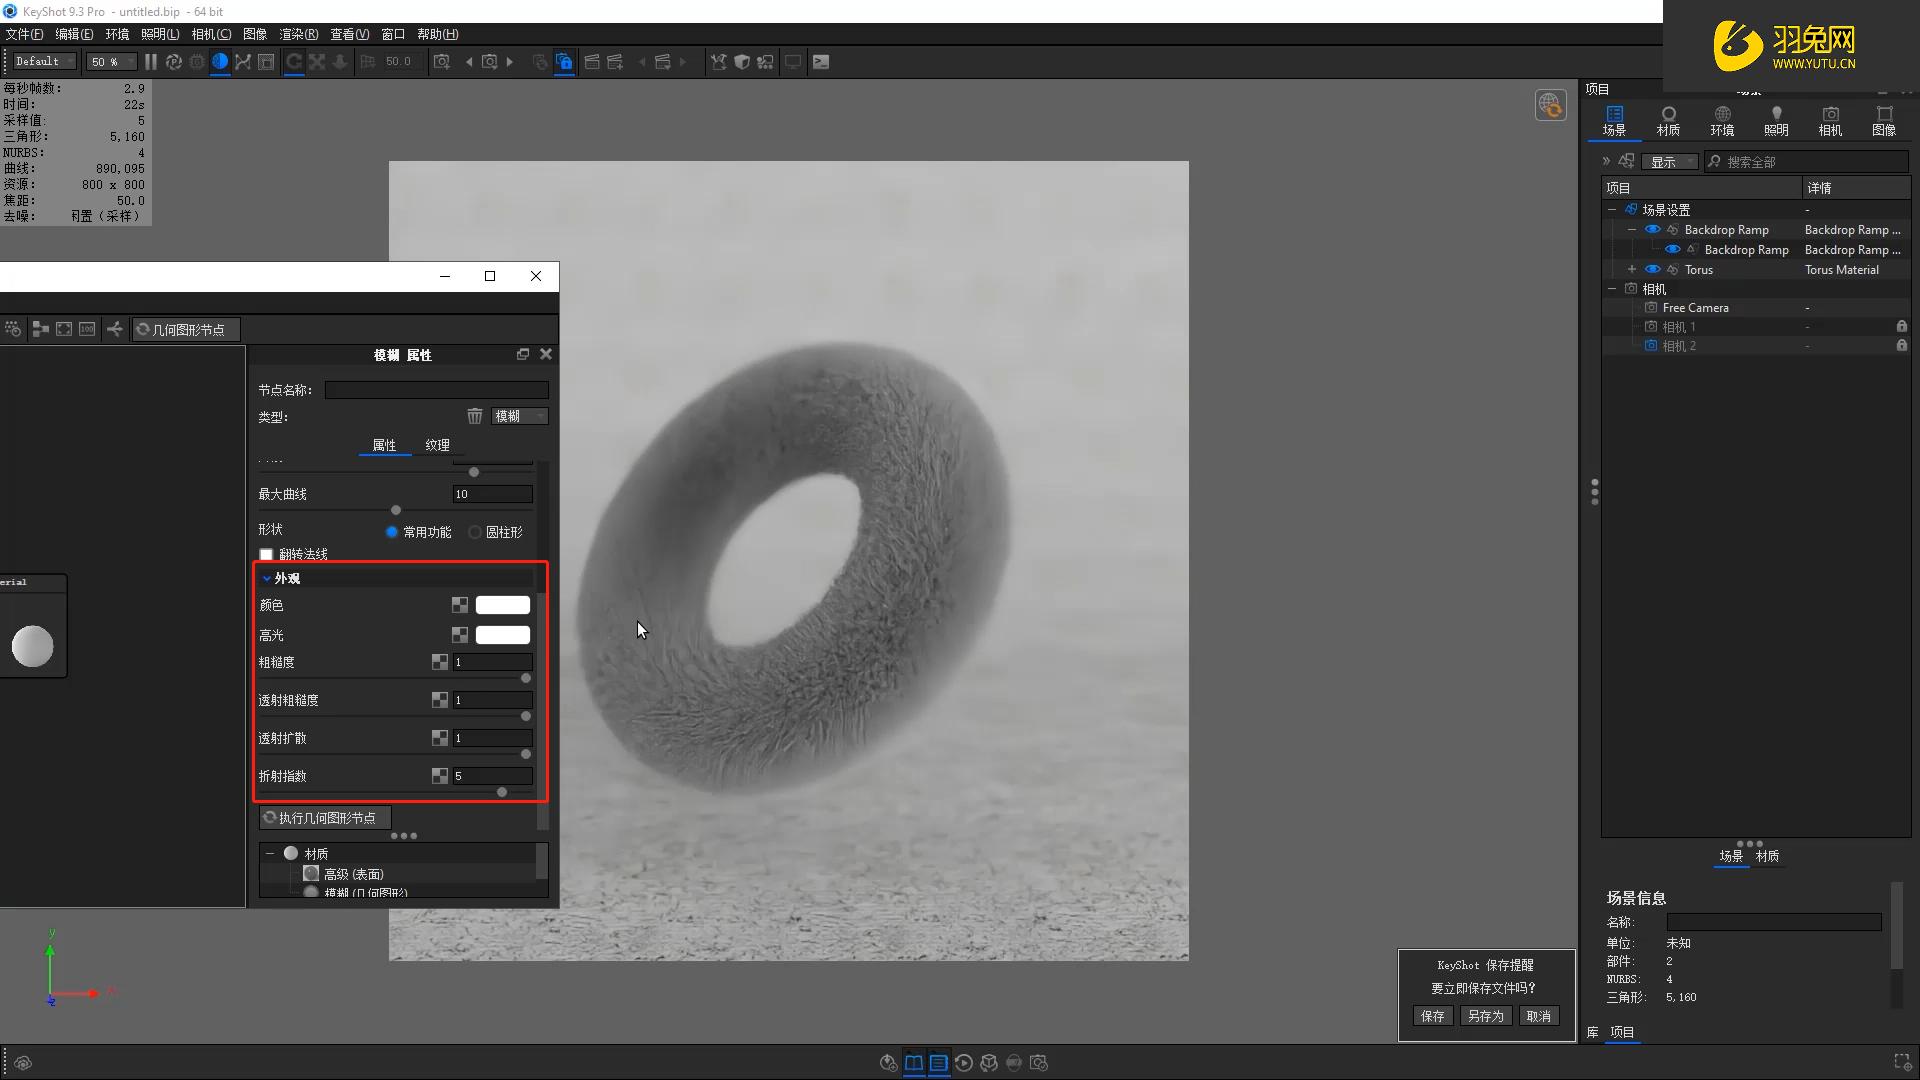Enable the 翻转法线 checkbox

266,554
